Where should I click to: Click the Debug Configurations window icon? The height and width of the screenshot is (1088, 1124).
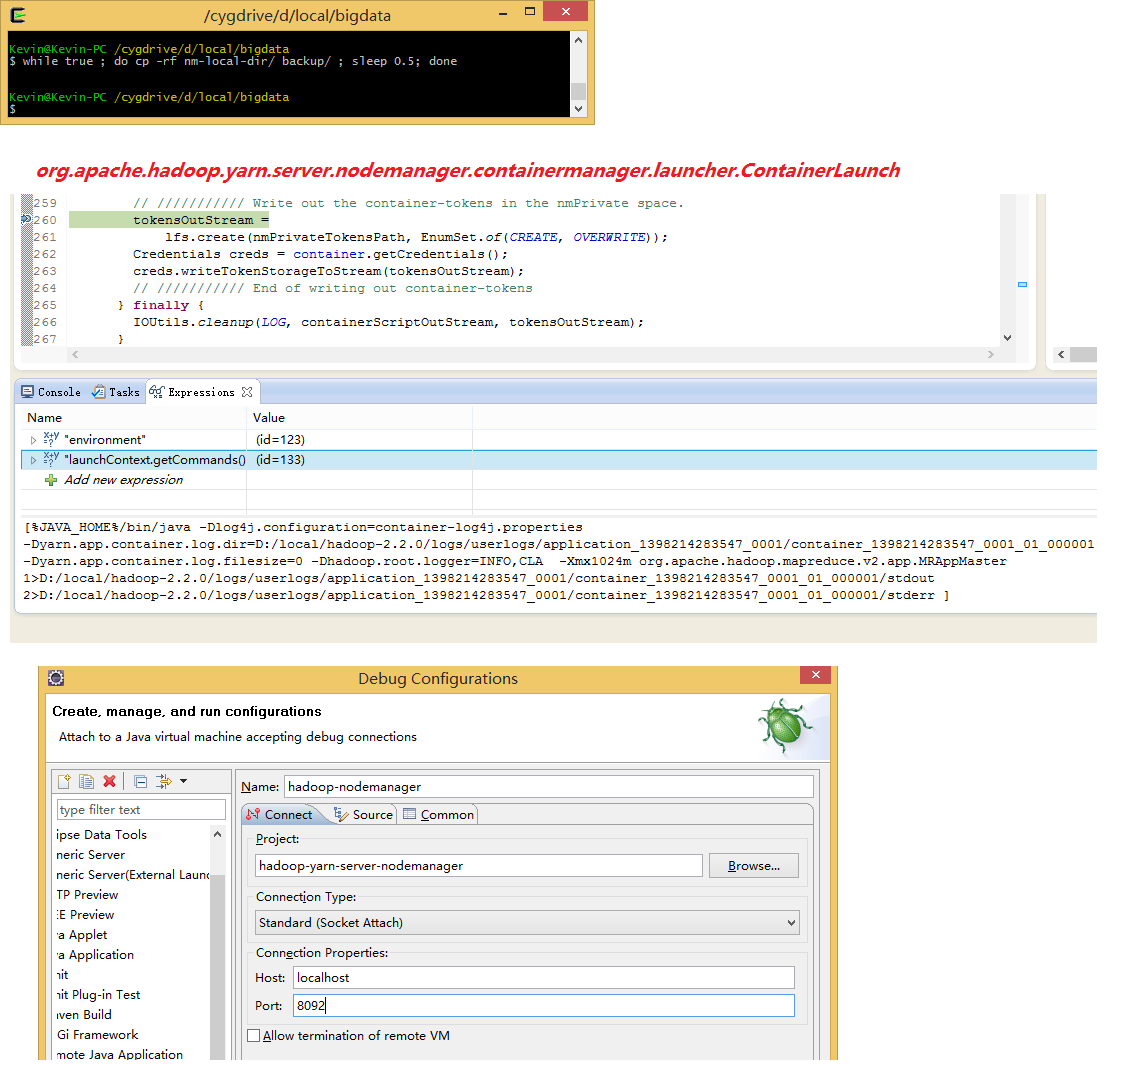pos(56,678)
